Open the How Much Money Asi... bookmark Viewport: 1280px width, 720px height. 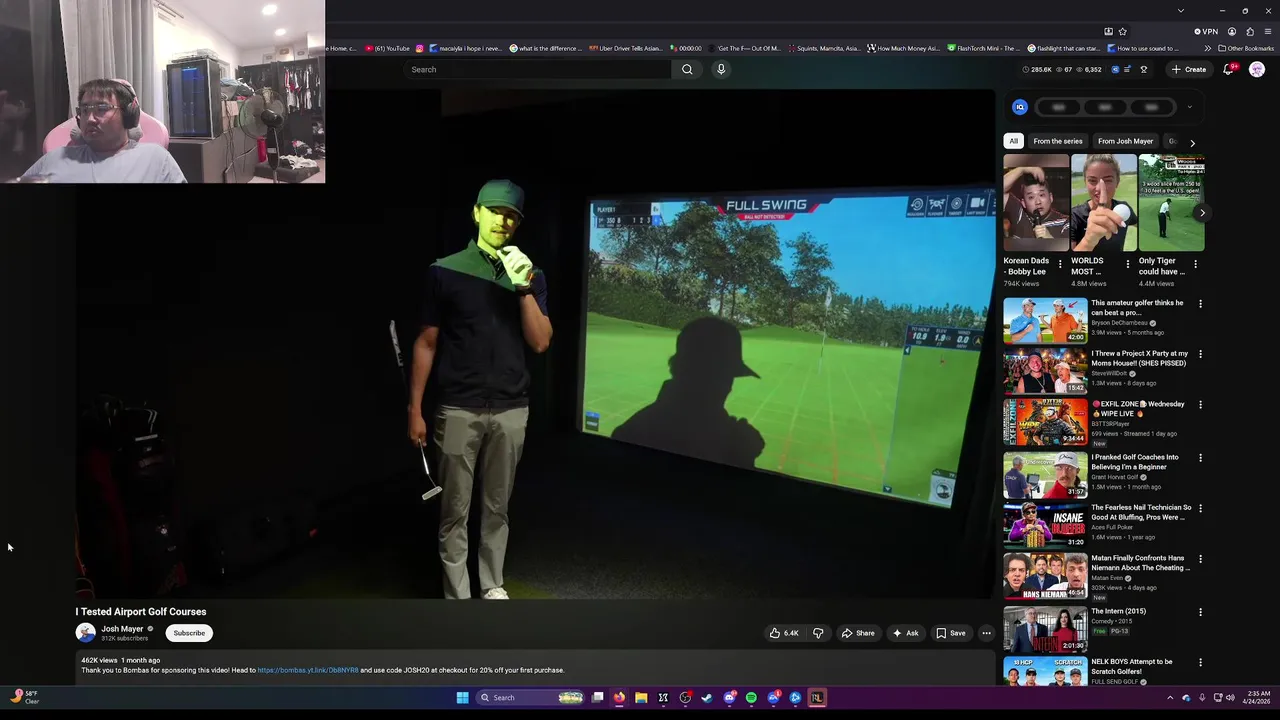click(x=903, y=48)
